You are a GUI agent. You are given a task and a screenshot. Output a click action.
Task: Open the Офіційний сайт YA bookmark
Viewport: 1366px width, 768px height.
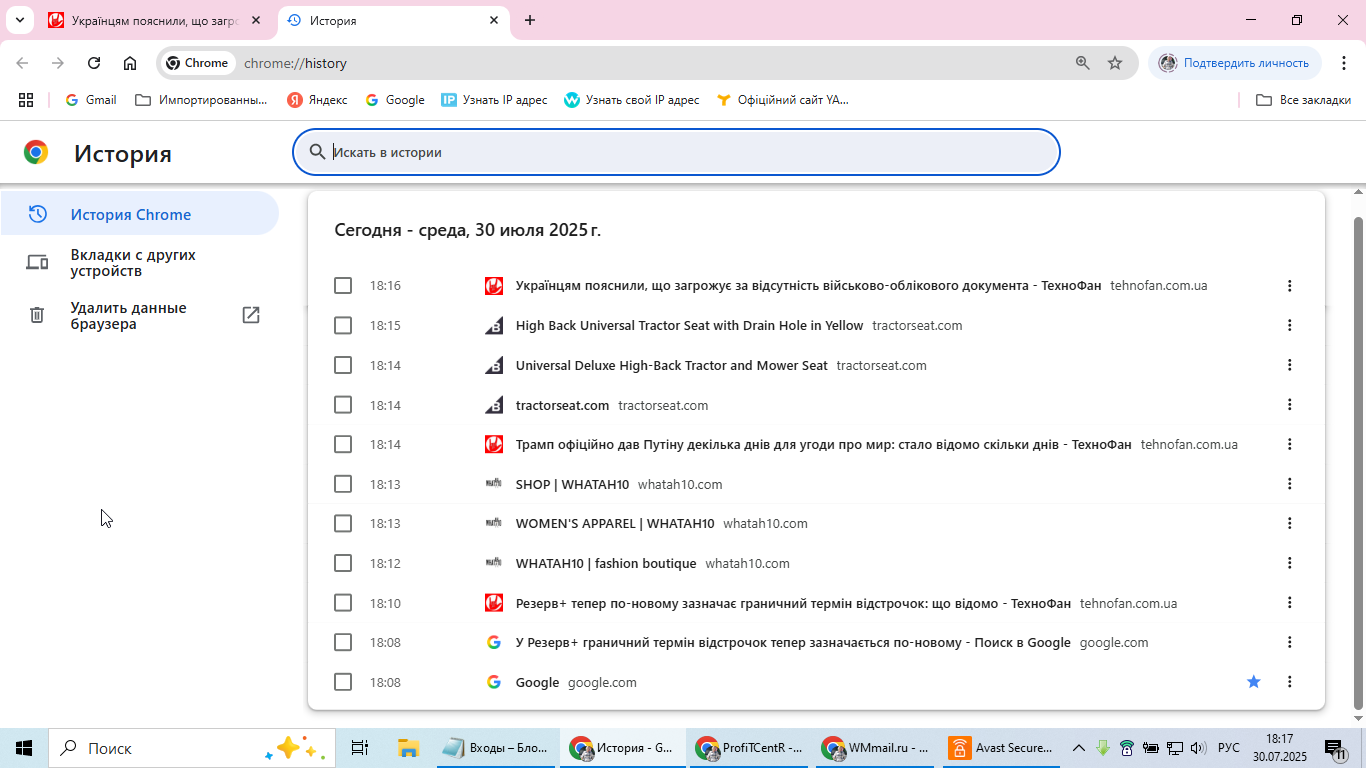click(x=783, y=100)
